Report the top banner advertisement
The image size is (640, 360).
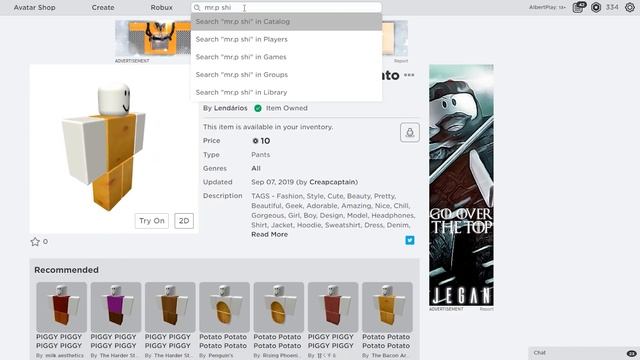(401, 61)
